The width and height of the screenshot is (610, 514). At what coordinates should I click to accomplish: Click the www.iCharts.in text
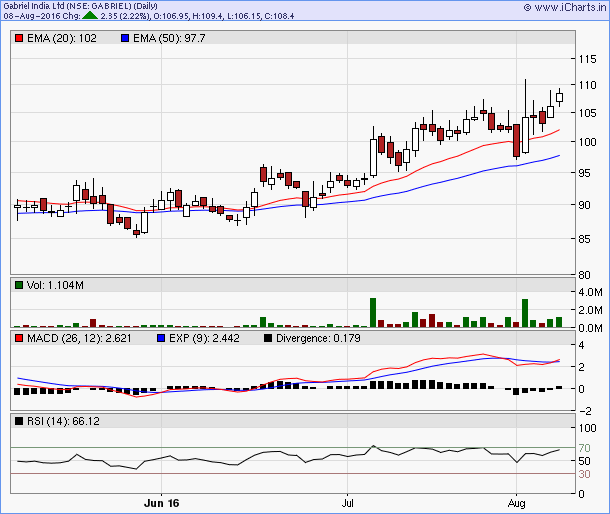coord(570,7)
